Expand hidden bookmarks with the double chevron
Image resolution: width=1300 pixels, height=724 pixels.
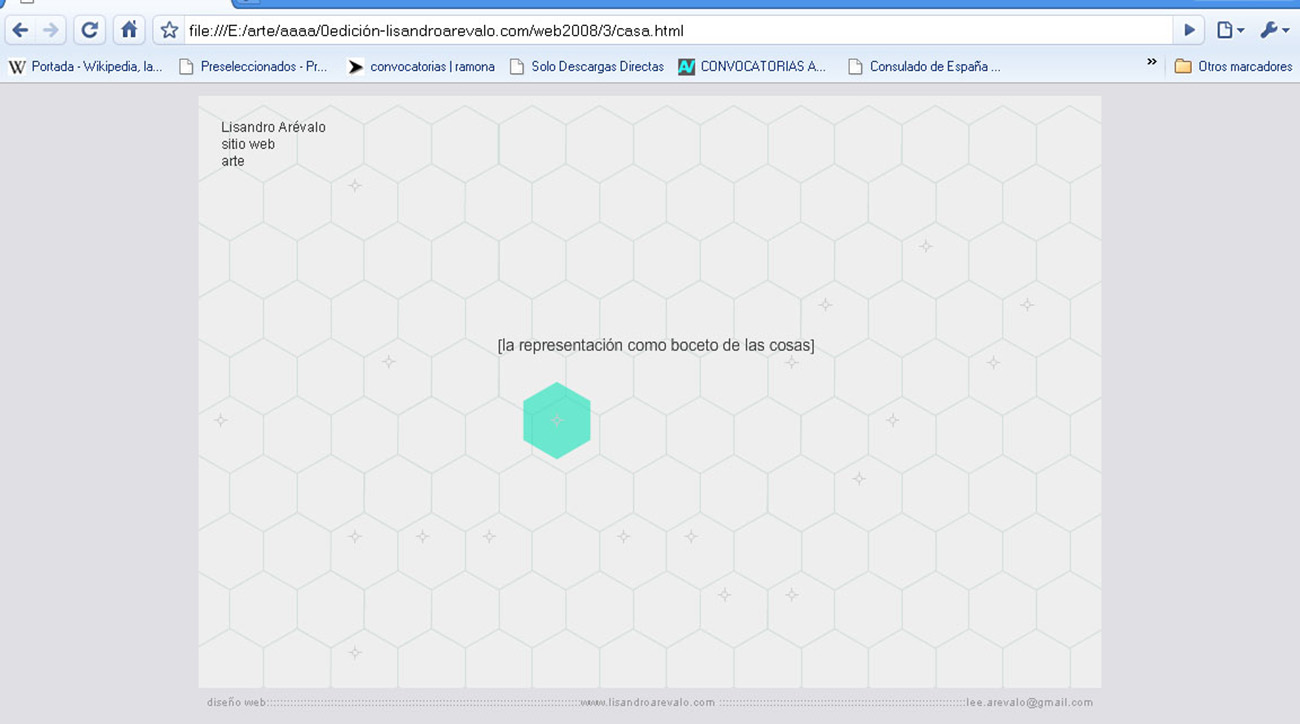click(1151, 63)
